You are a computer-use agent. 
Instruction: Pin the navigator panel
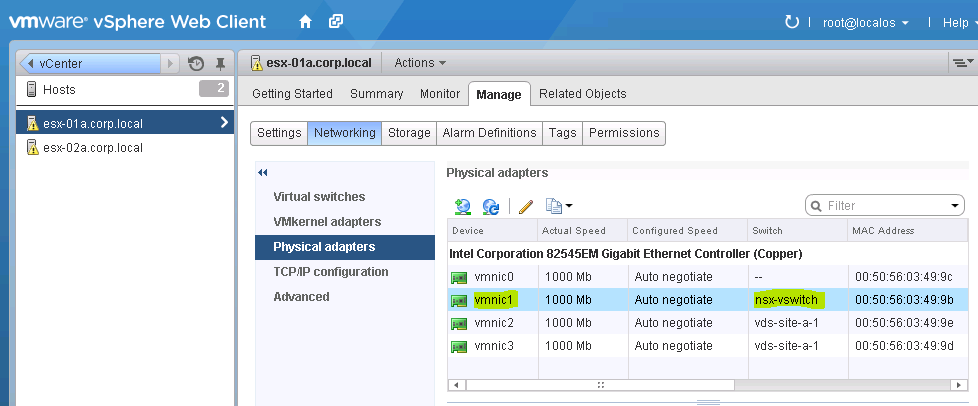point(220,63)
